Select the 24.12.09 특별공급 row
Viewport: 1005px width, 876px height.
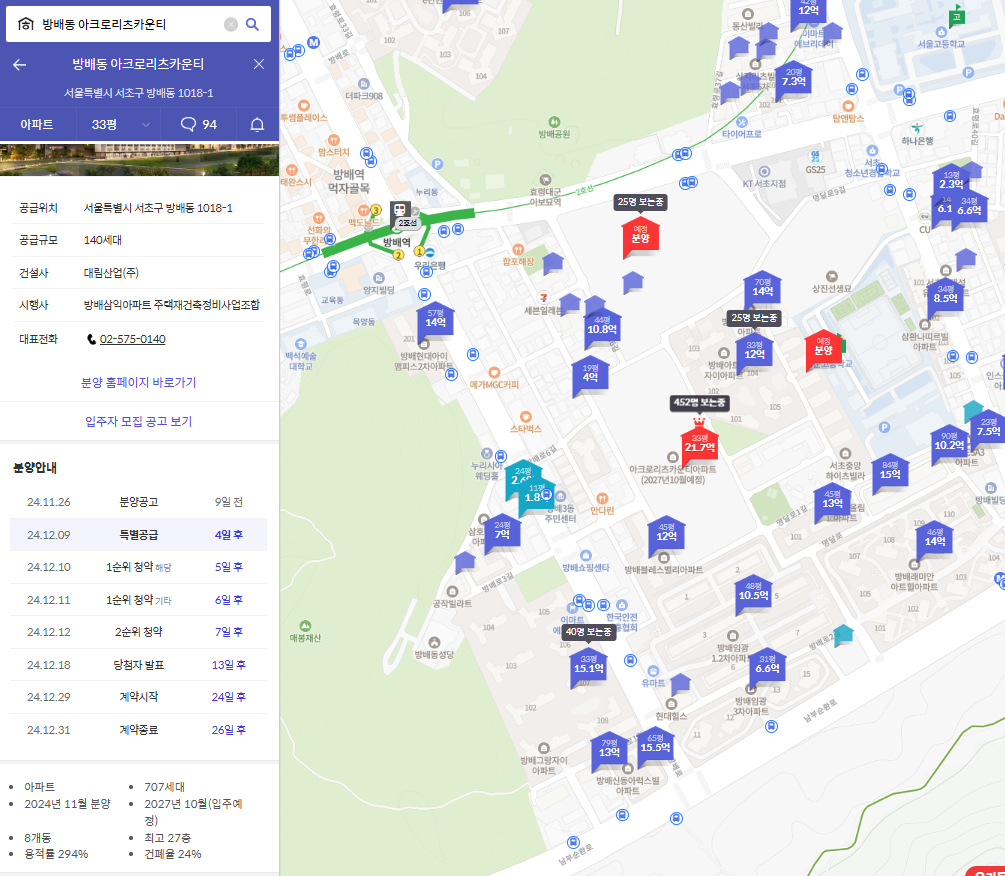(x=138, y=534)
